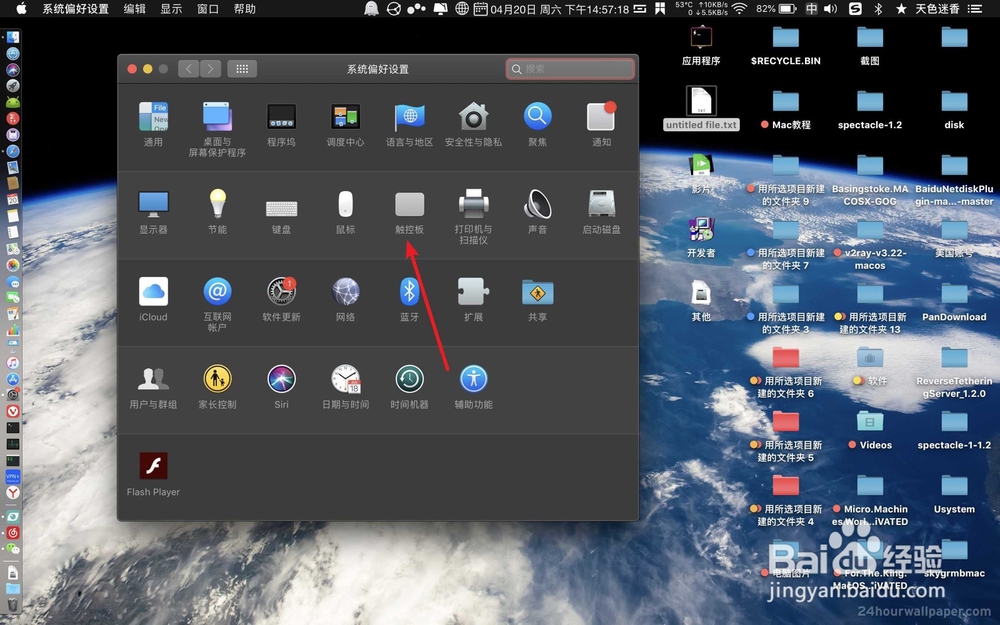The width and height of the screenshot is (1000, 625).
Task: Open the 通用 (General) preferences pane
Action: click(153, 124)
